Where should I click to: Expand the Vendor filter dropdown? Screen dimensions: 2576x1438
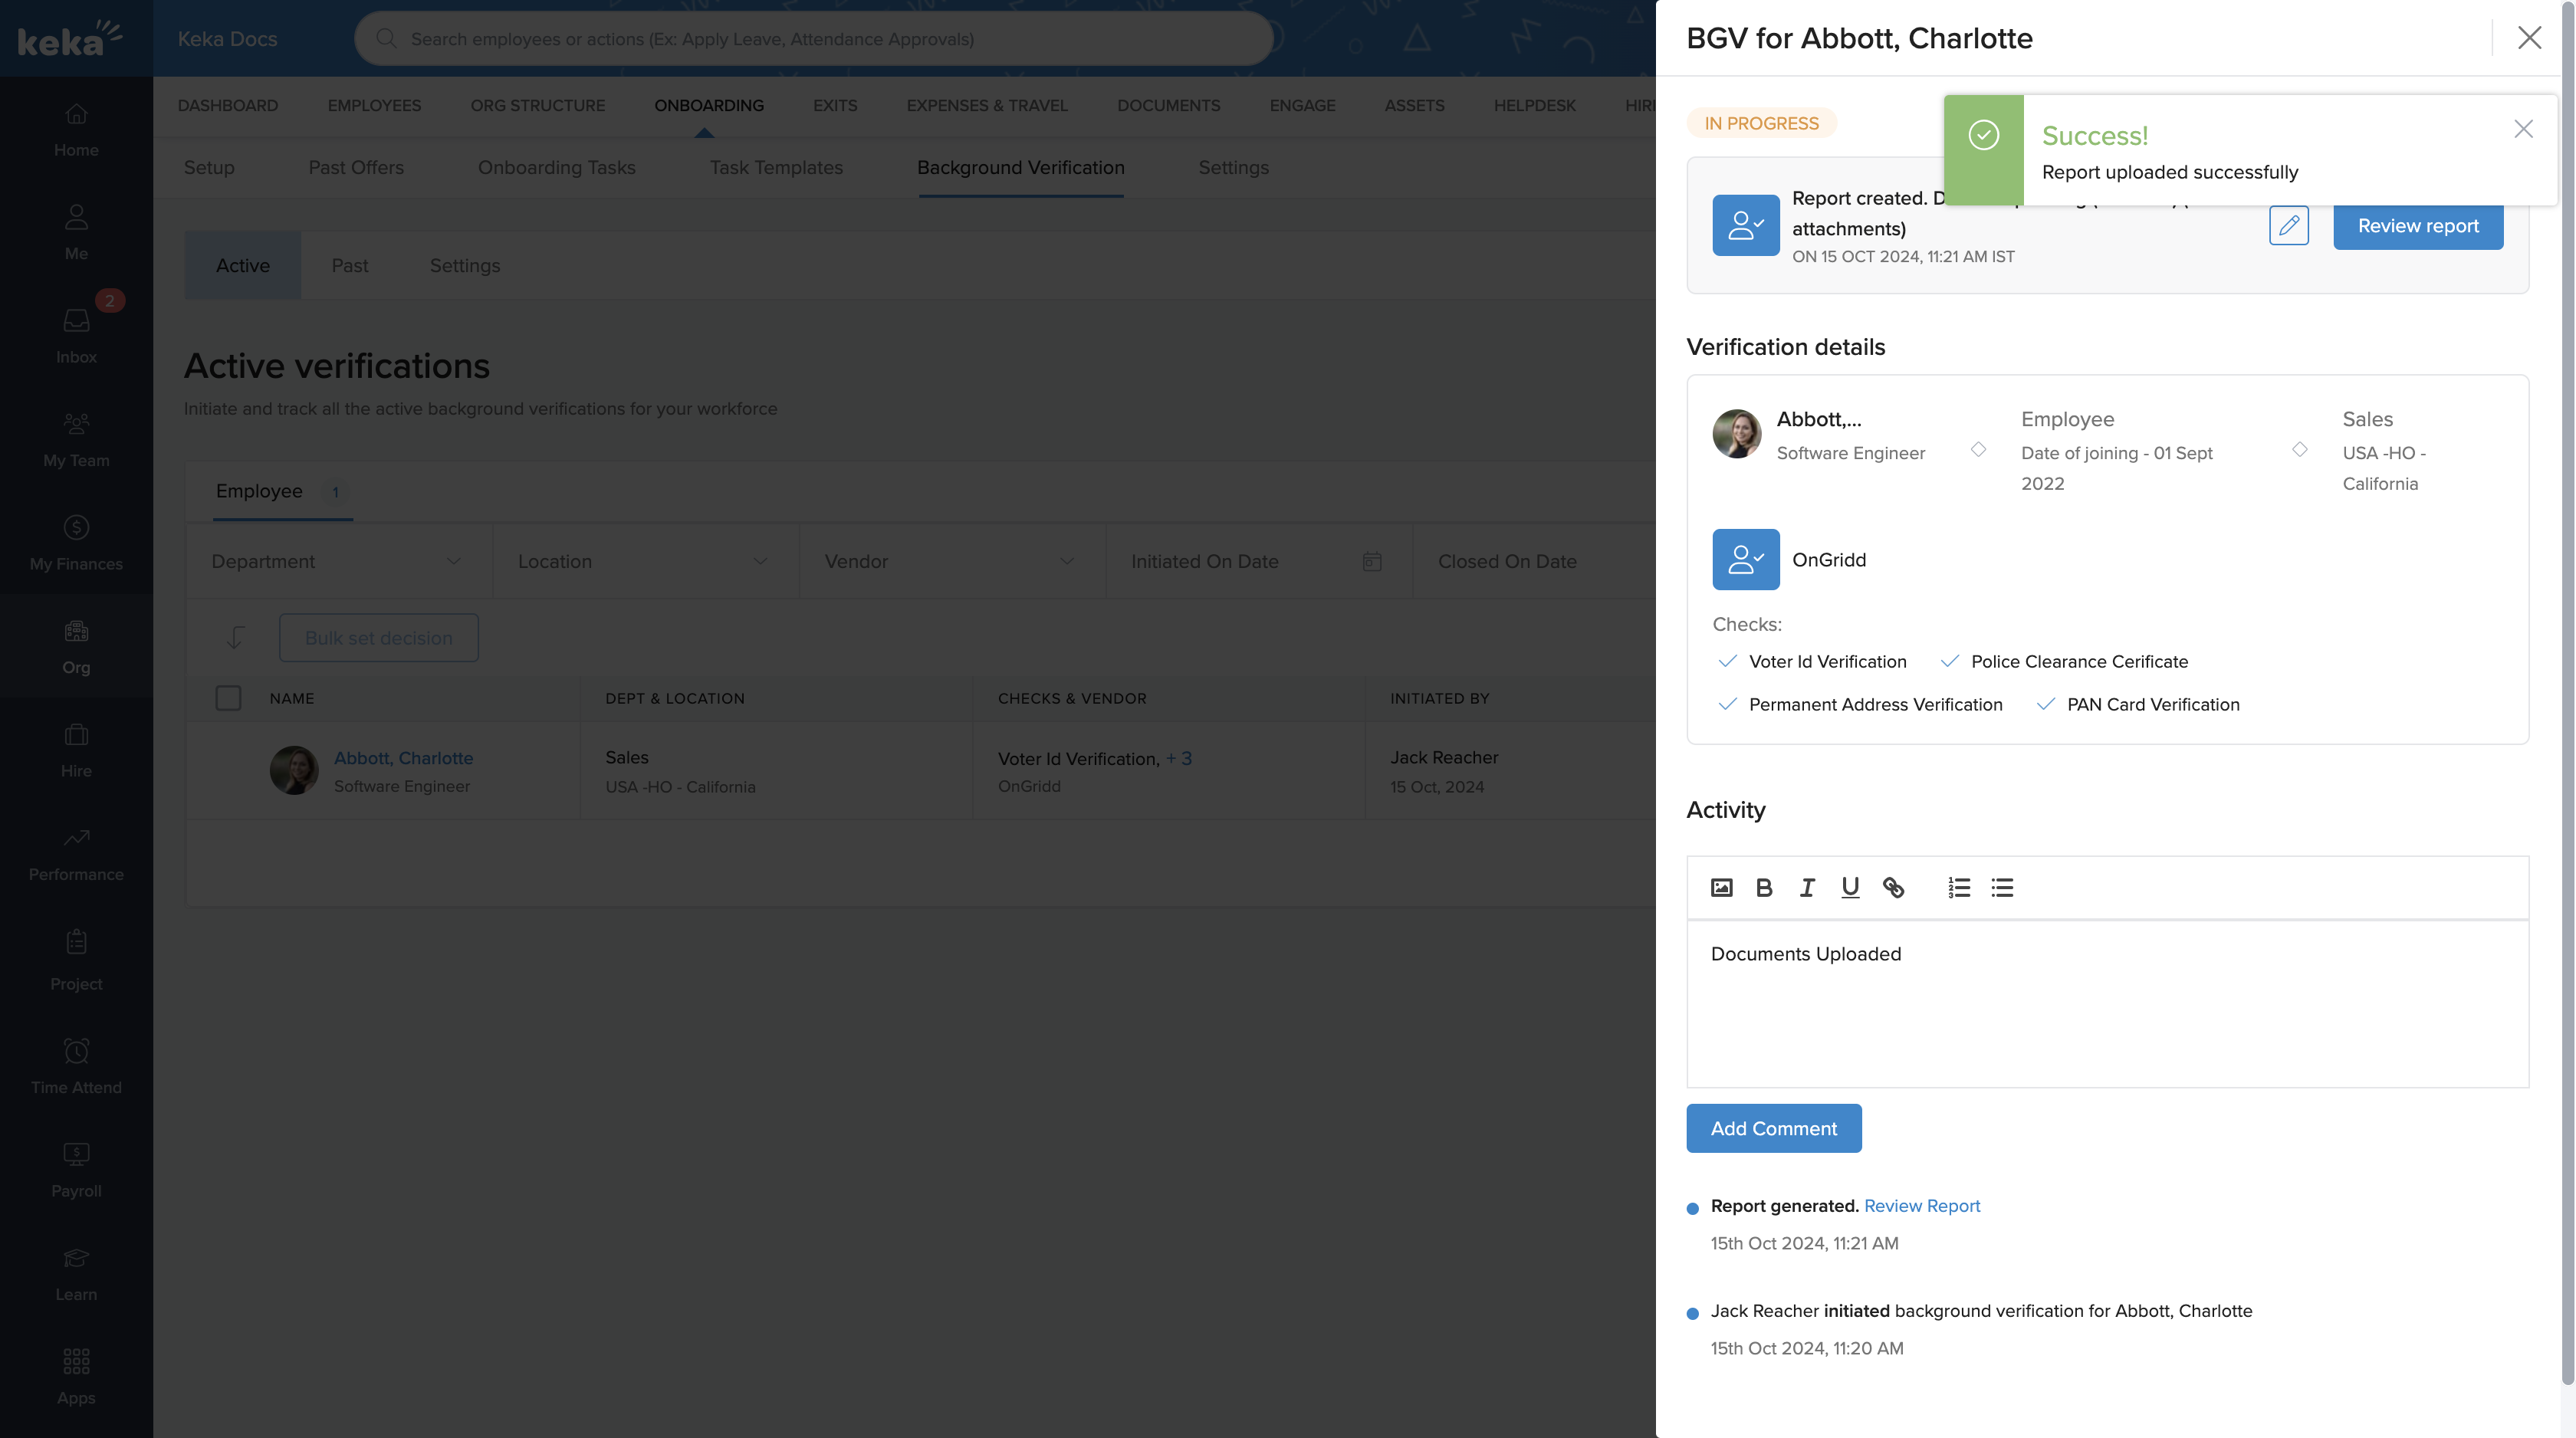pyautogui.click(x=950, y=561)
